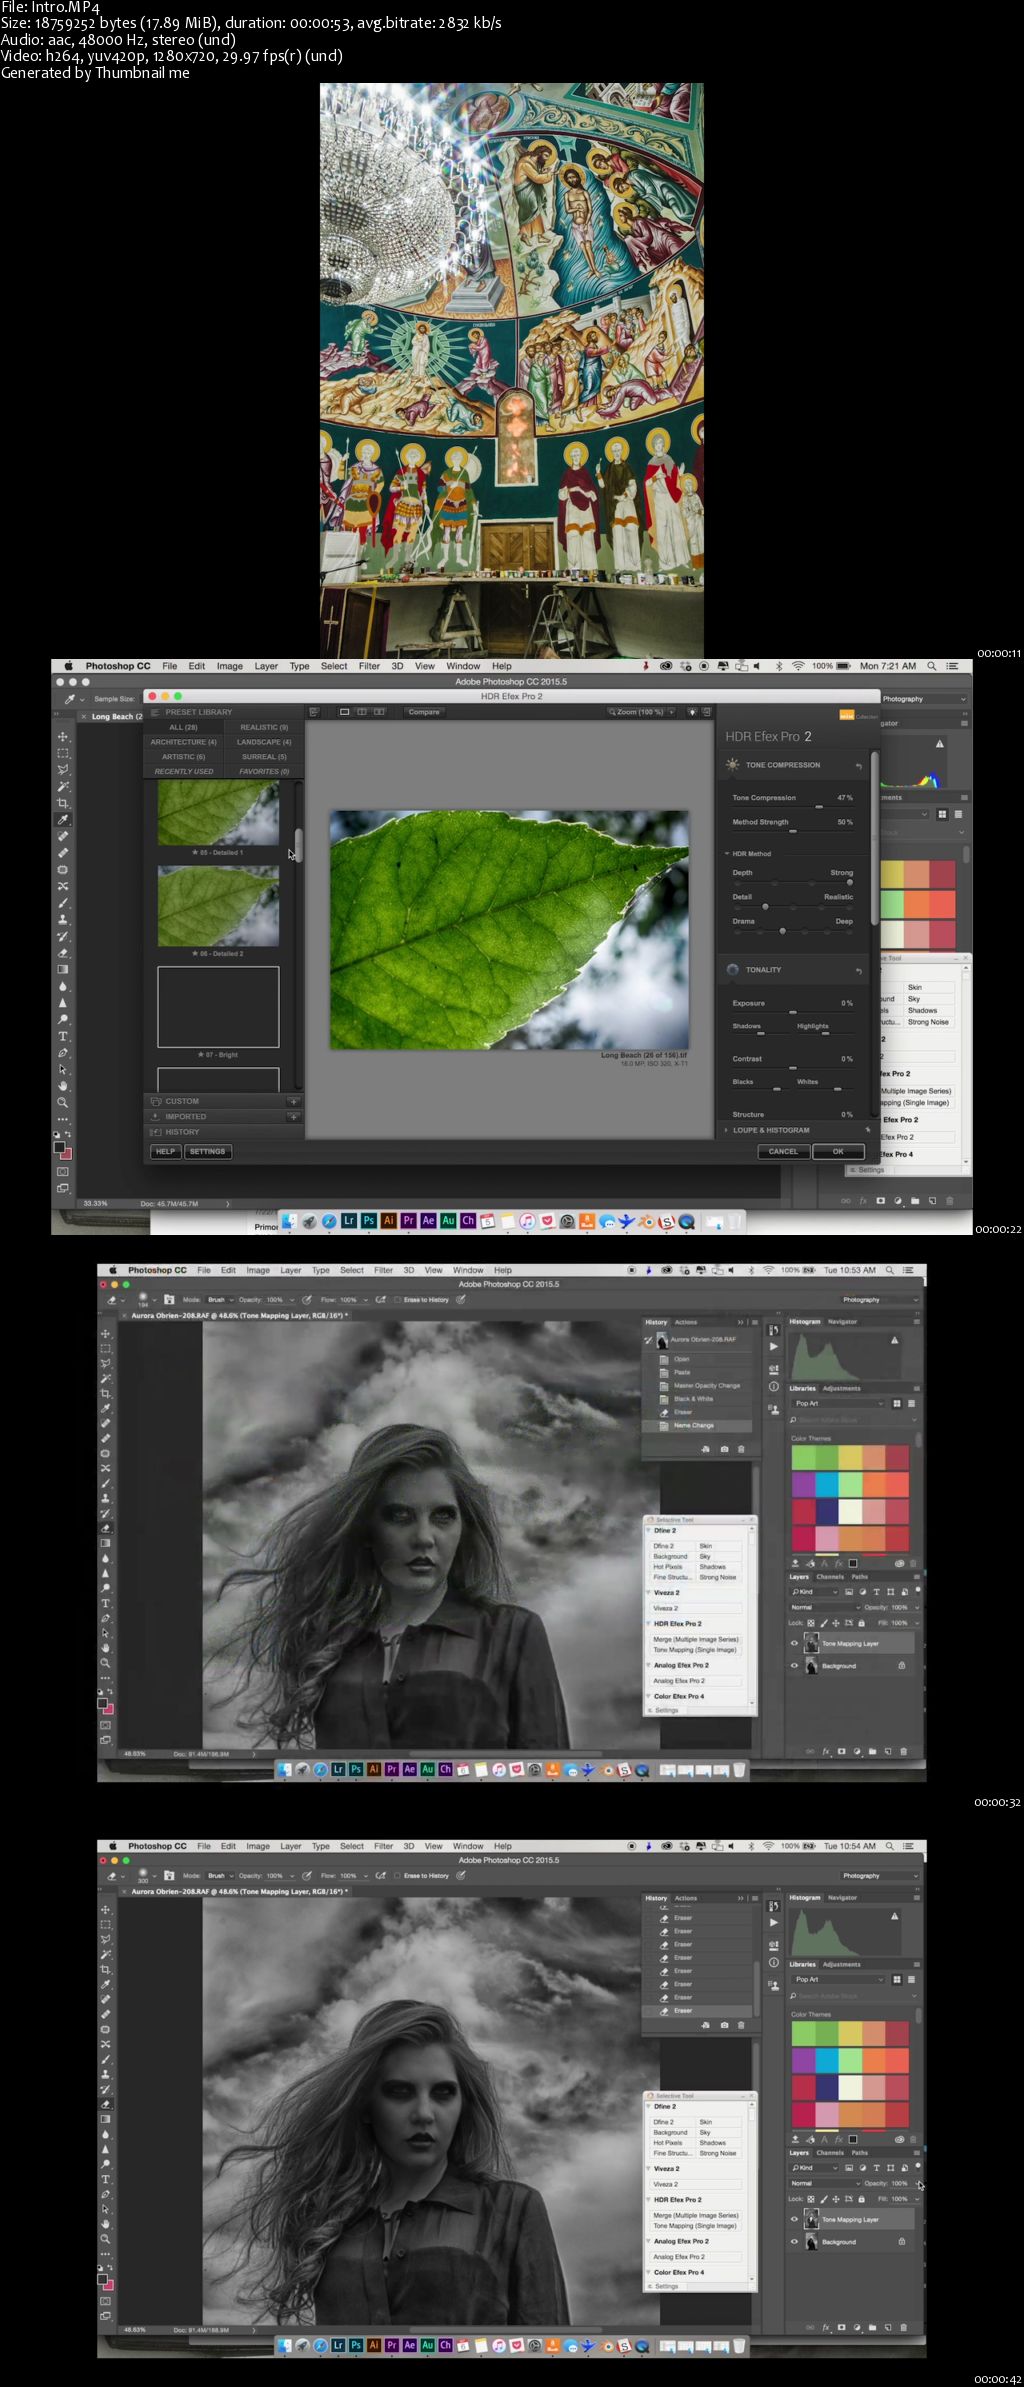This screenshot has height=2387, width=1024.
Task: Switch to the Channels tab in the 10:53 AM frame
Action: pyautogui.click(x=830, y=1577)
